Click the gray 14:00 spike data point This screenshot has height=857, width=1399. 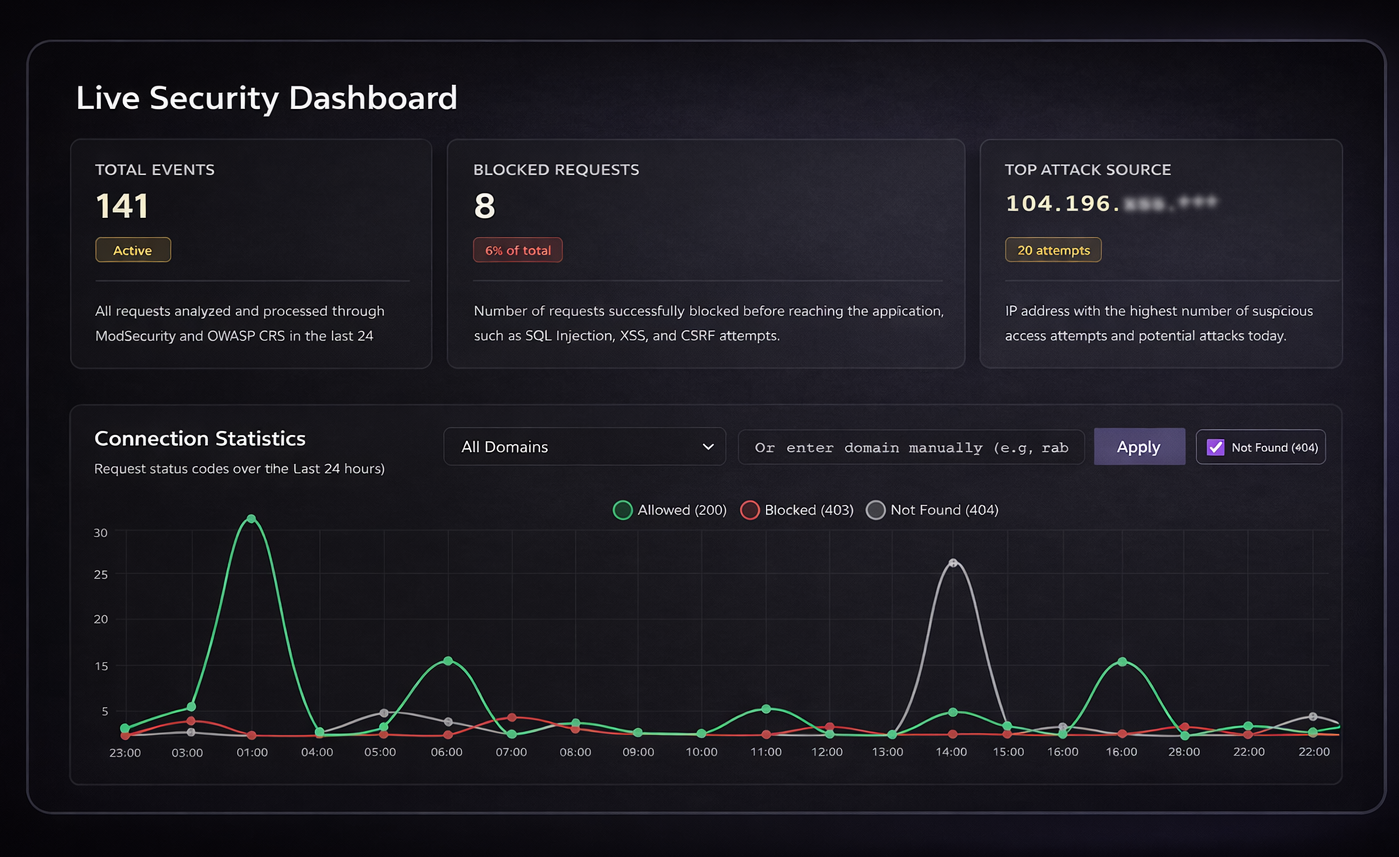[955, 563]
